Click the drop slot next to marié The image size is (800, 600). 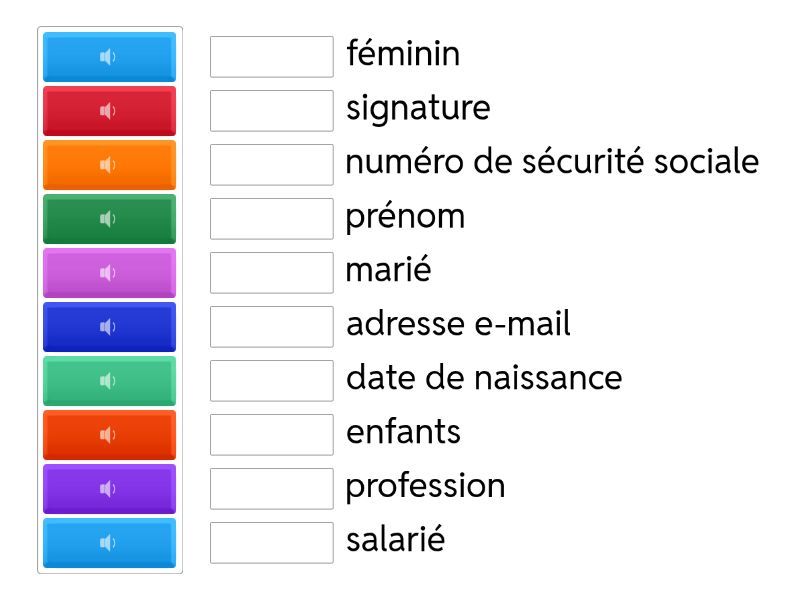(x=271, y=273)
